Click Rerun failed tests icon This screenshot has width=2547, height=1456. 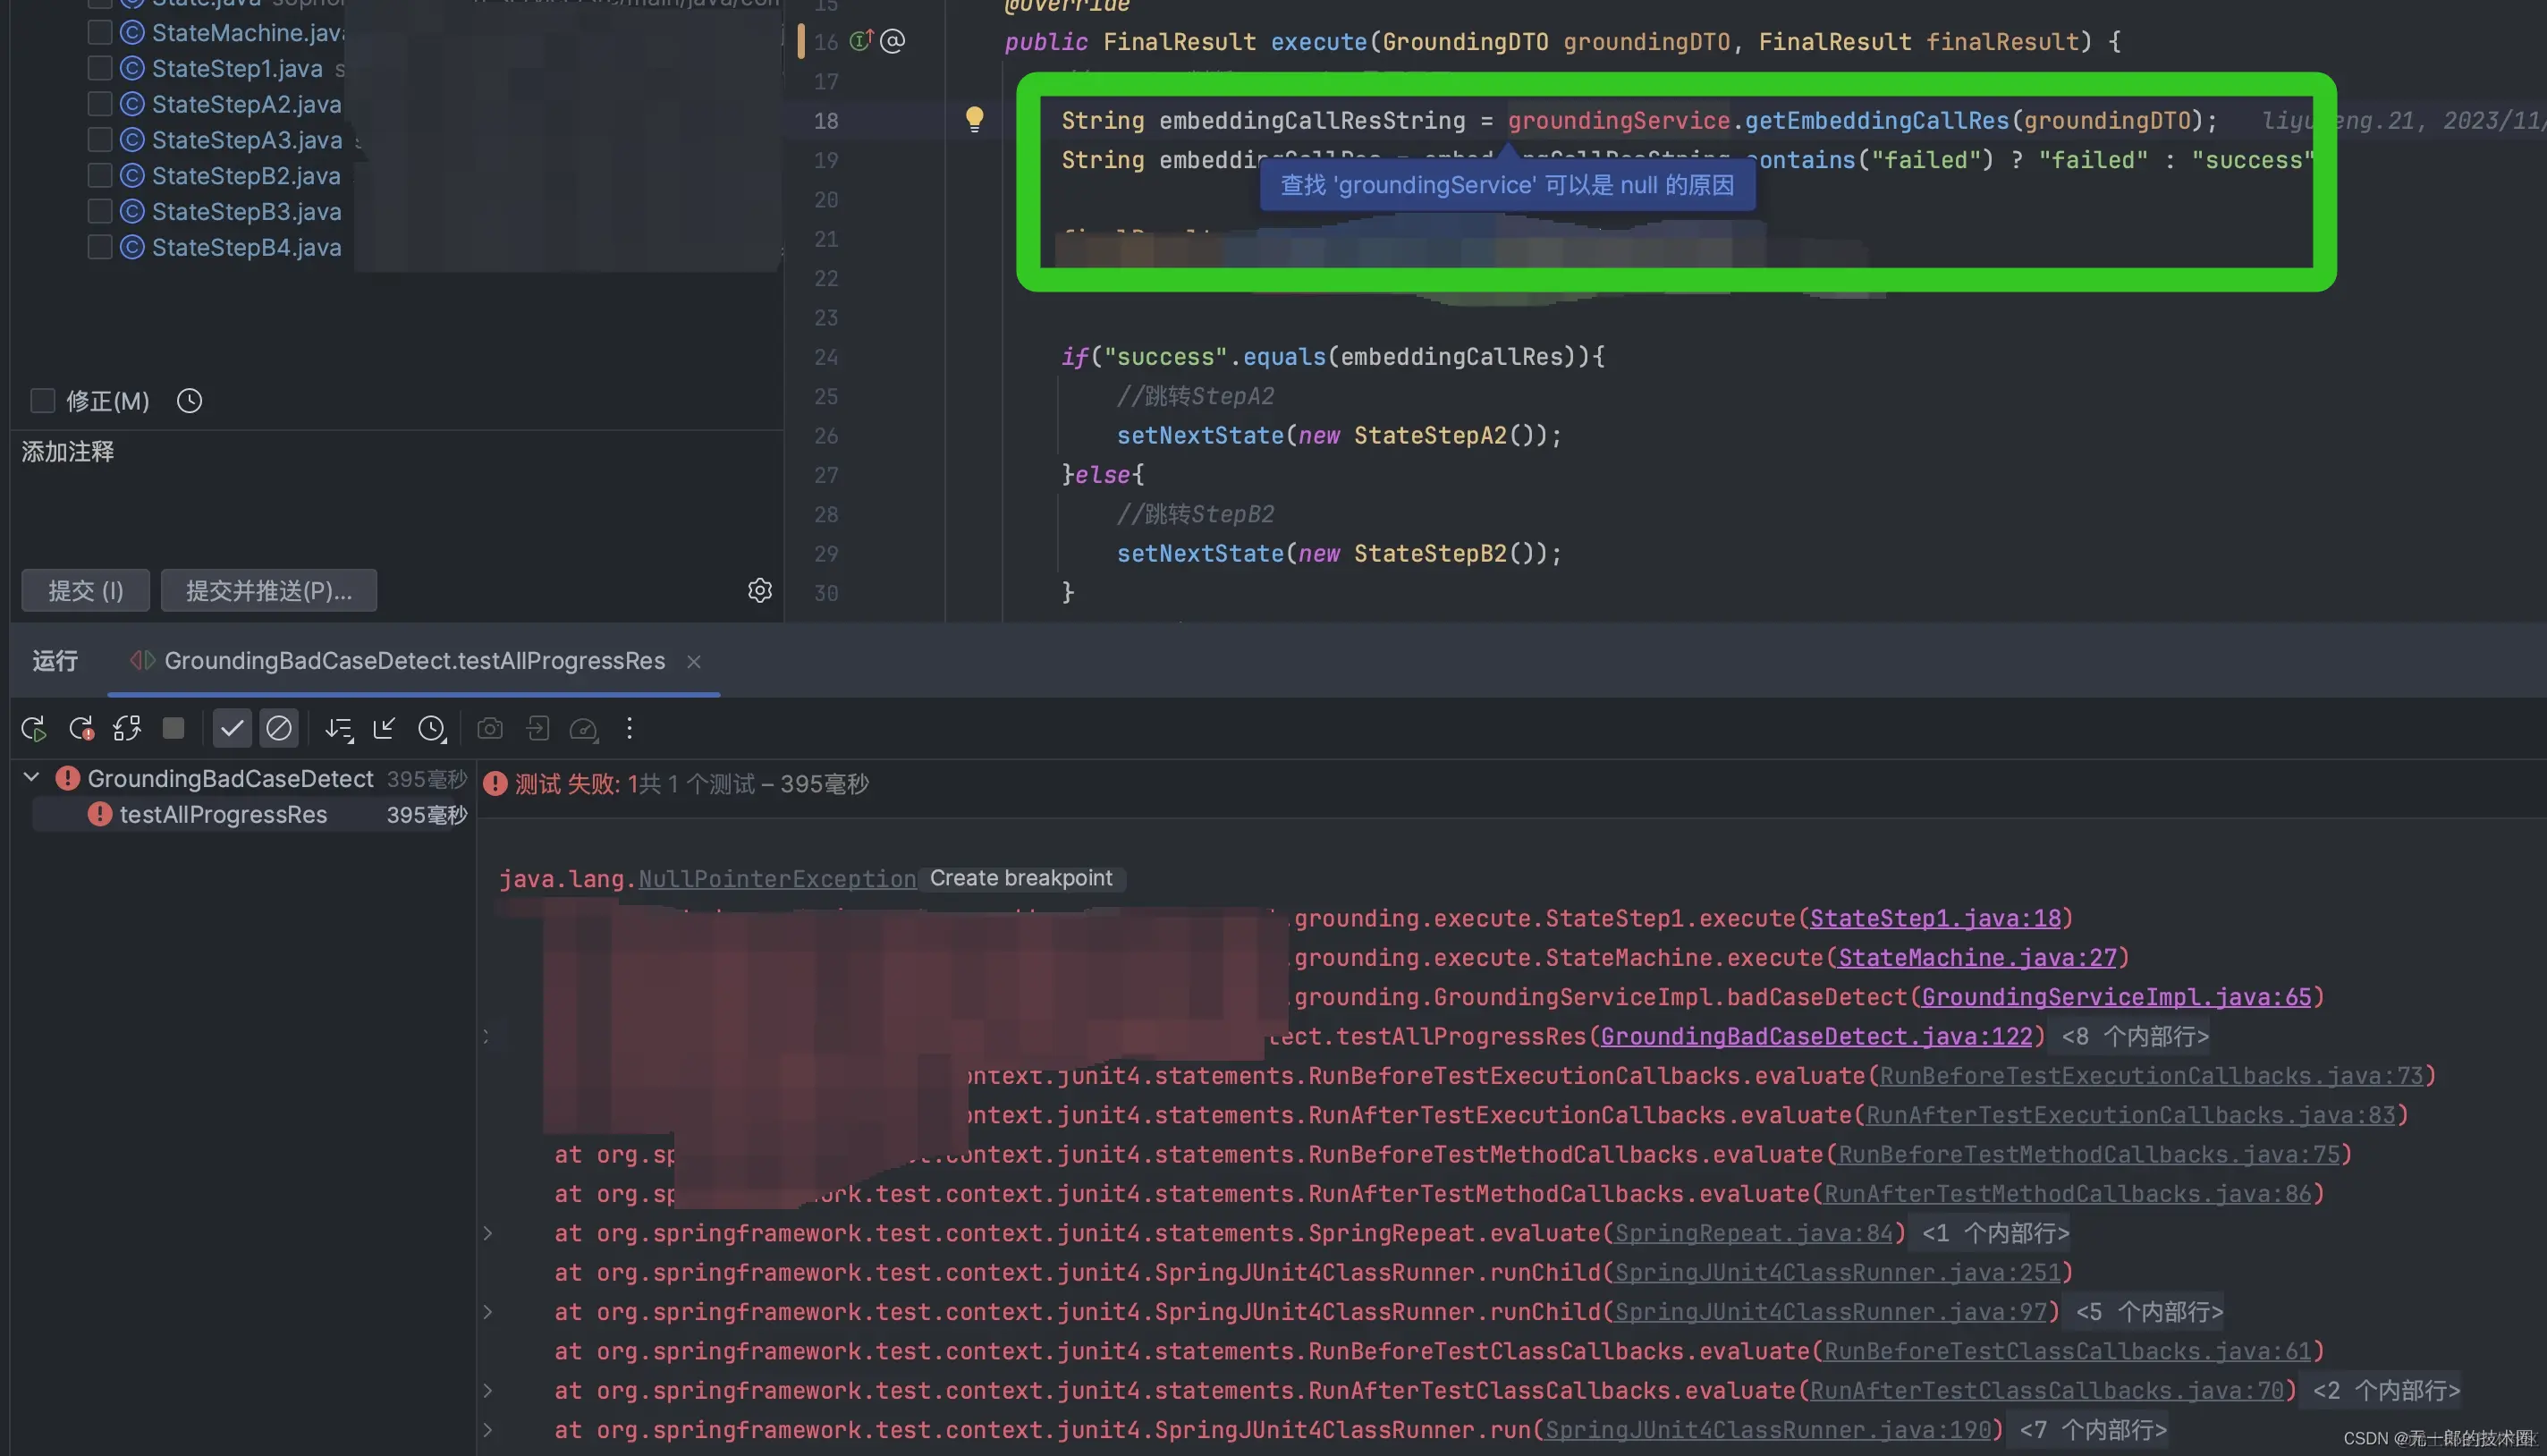[x=81, y=729]
